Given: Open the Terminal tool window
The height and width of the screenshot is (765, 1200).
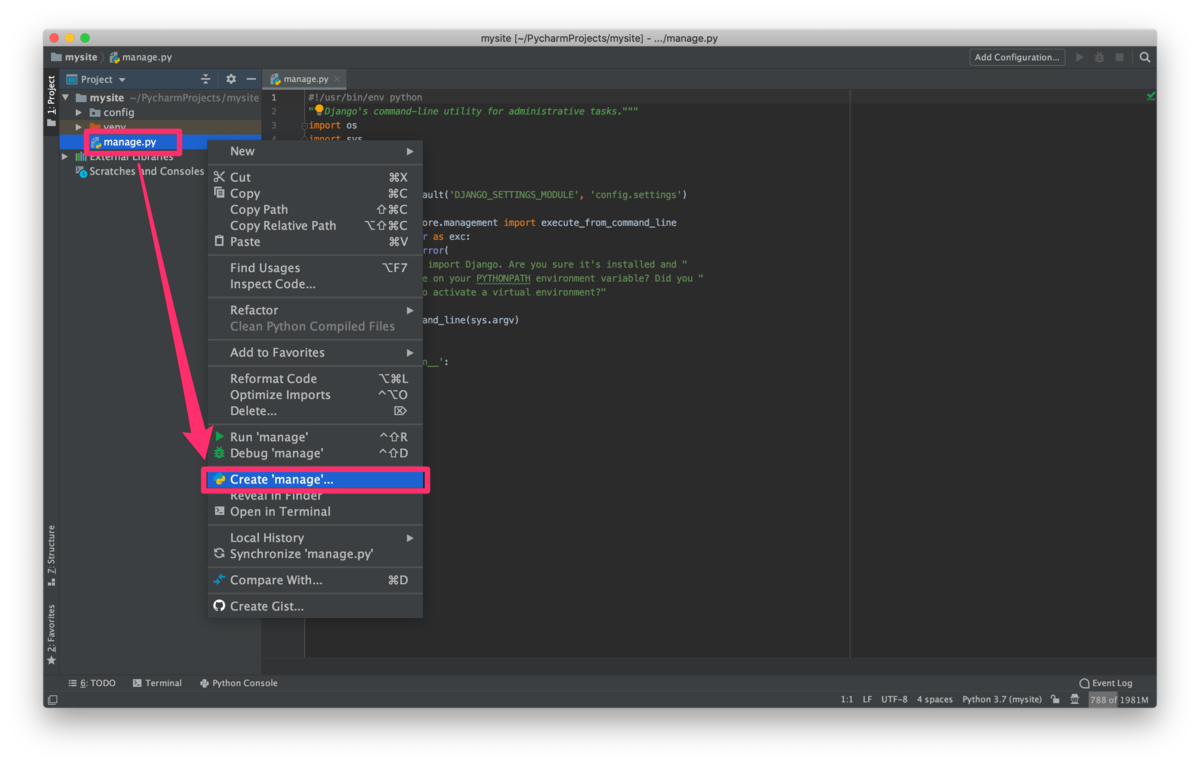Looking at the screenshot, I should pyautogui.click(x=157, y=683).
